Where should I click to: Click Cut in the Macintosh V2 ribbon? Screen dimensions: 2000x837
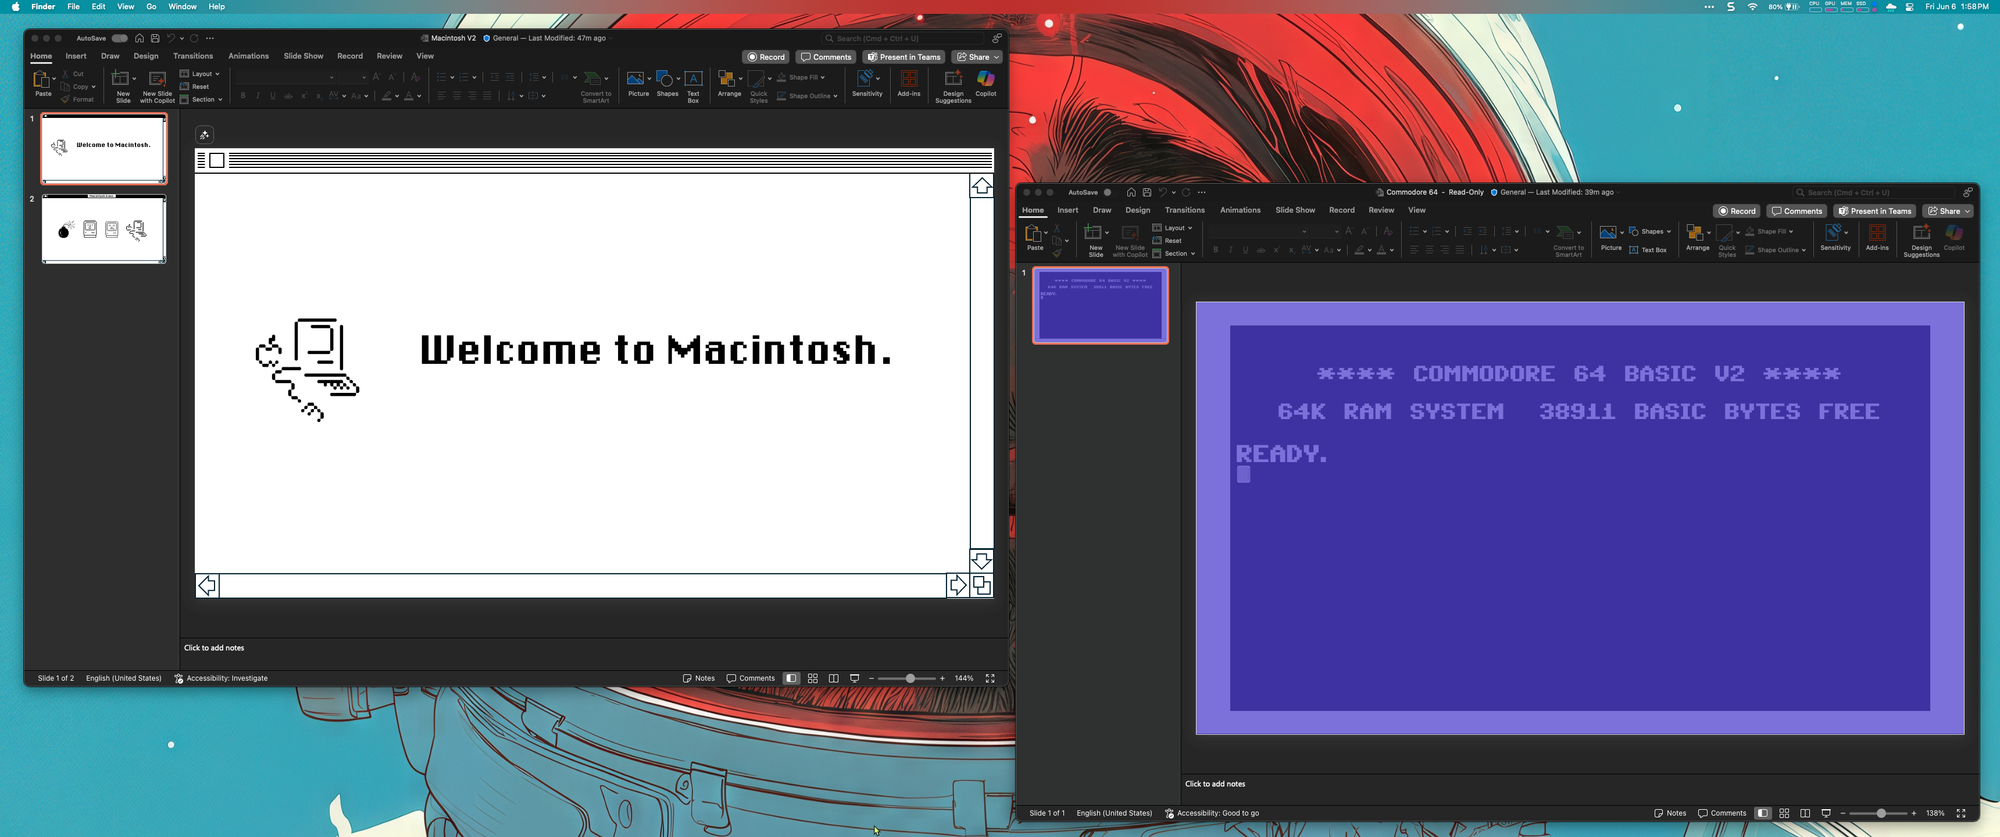(73, 74)
